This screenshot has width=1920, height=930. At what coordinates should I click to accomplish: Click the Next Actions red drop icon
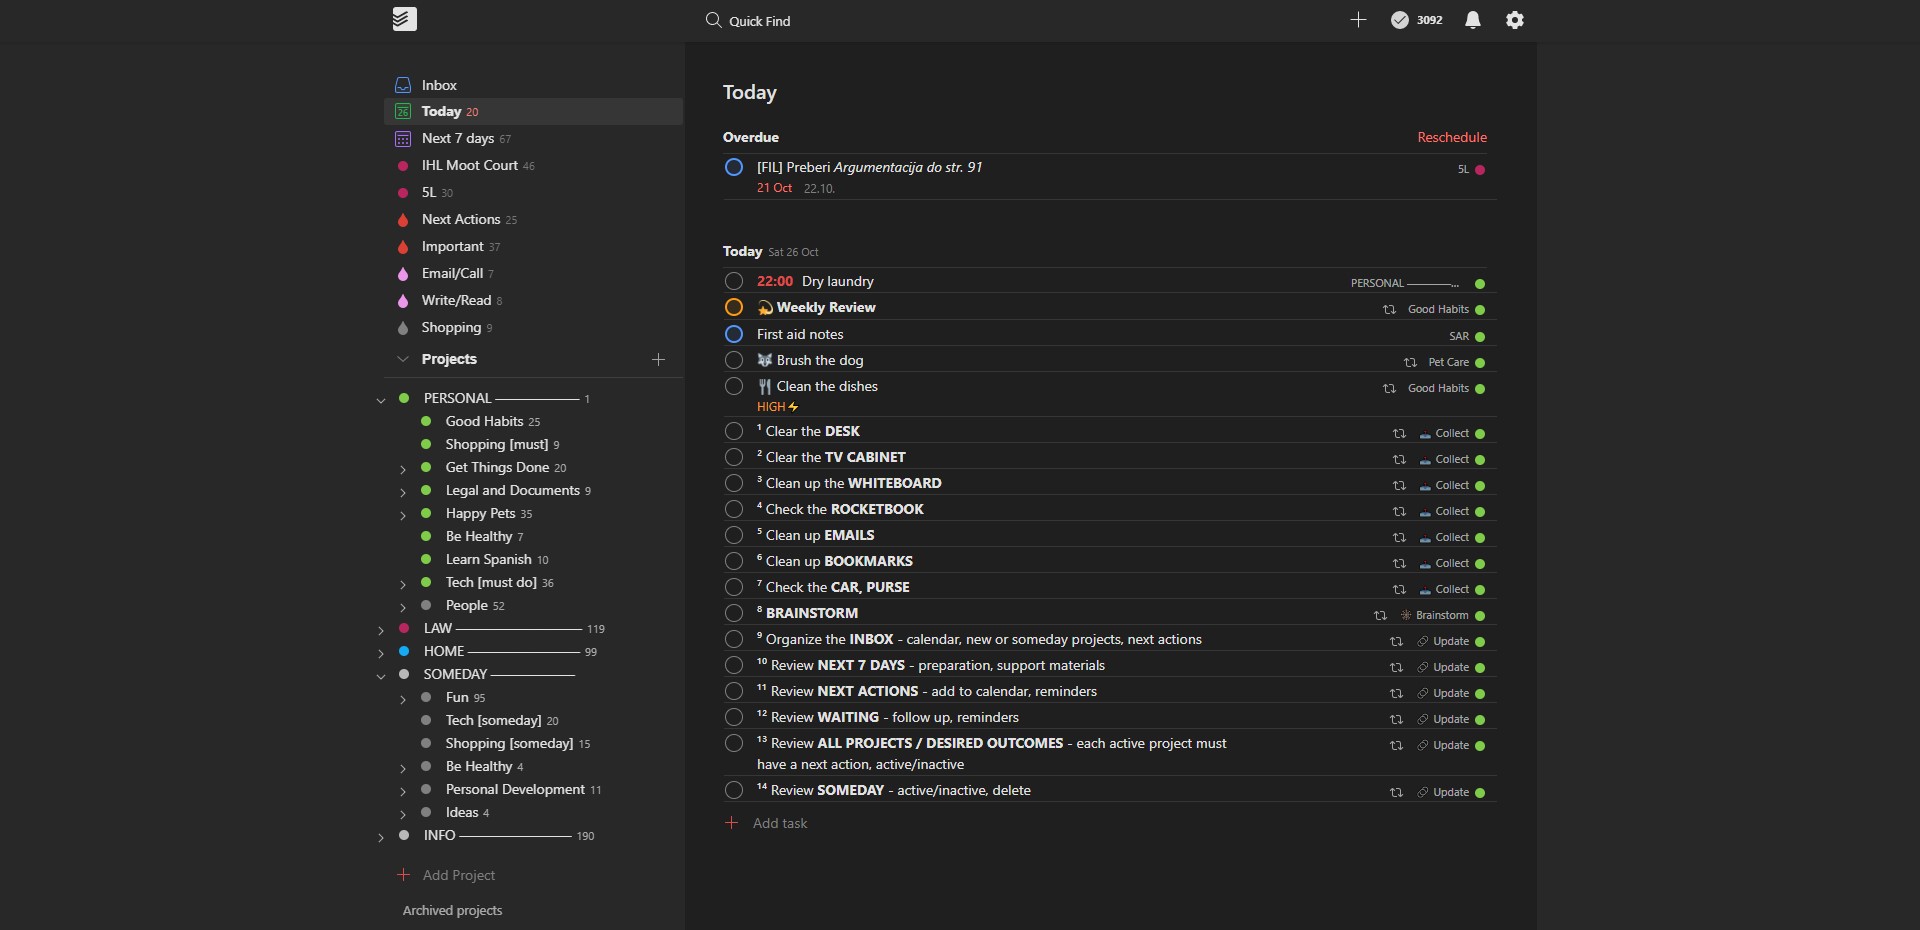pyautogui.click(x=403, y=219)
